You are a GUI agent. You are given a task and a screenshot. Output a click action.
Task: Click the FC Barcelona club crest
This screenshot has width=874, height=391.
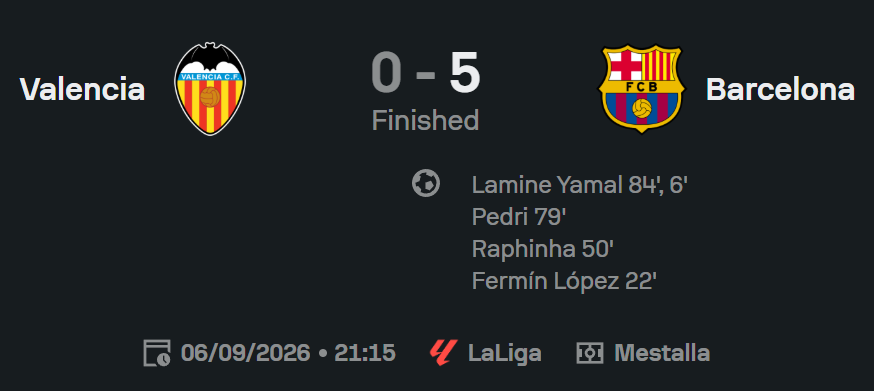point(641,89)
